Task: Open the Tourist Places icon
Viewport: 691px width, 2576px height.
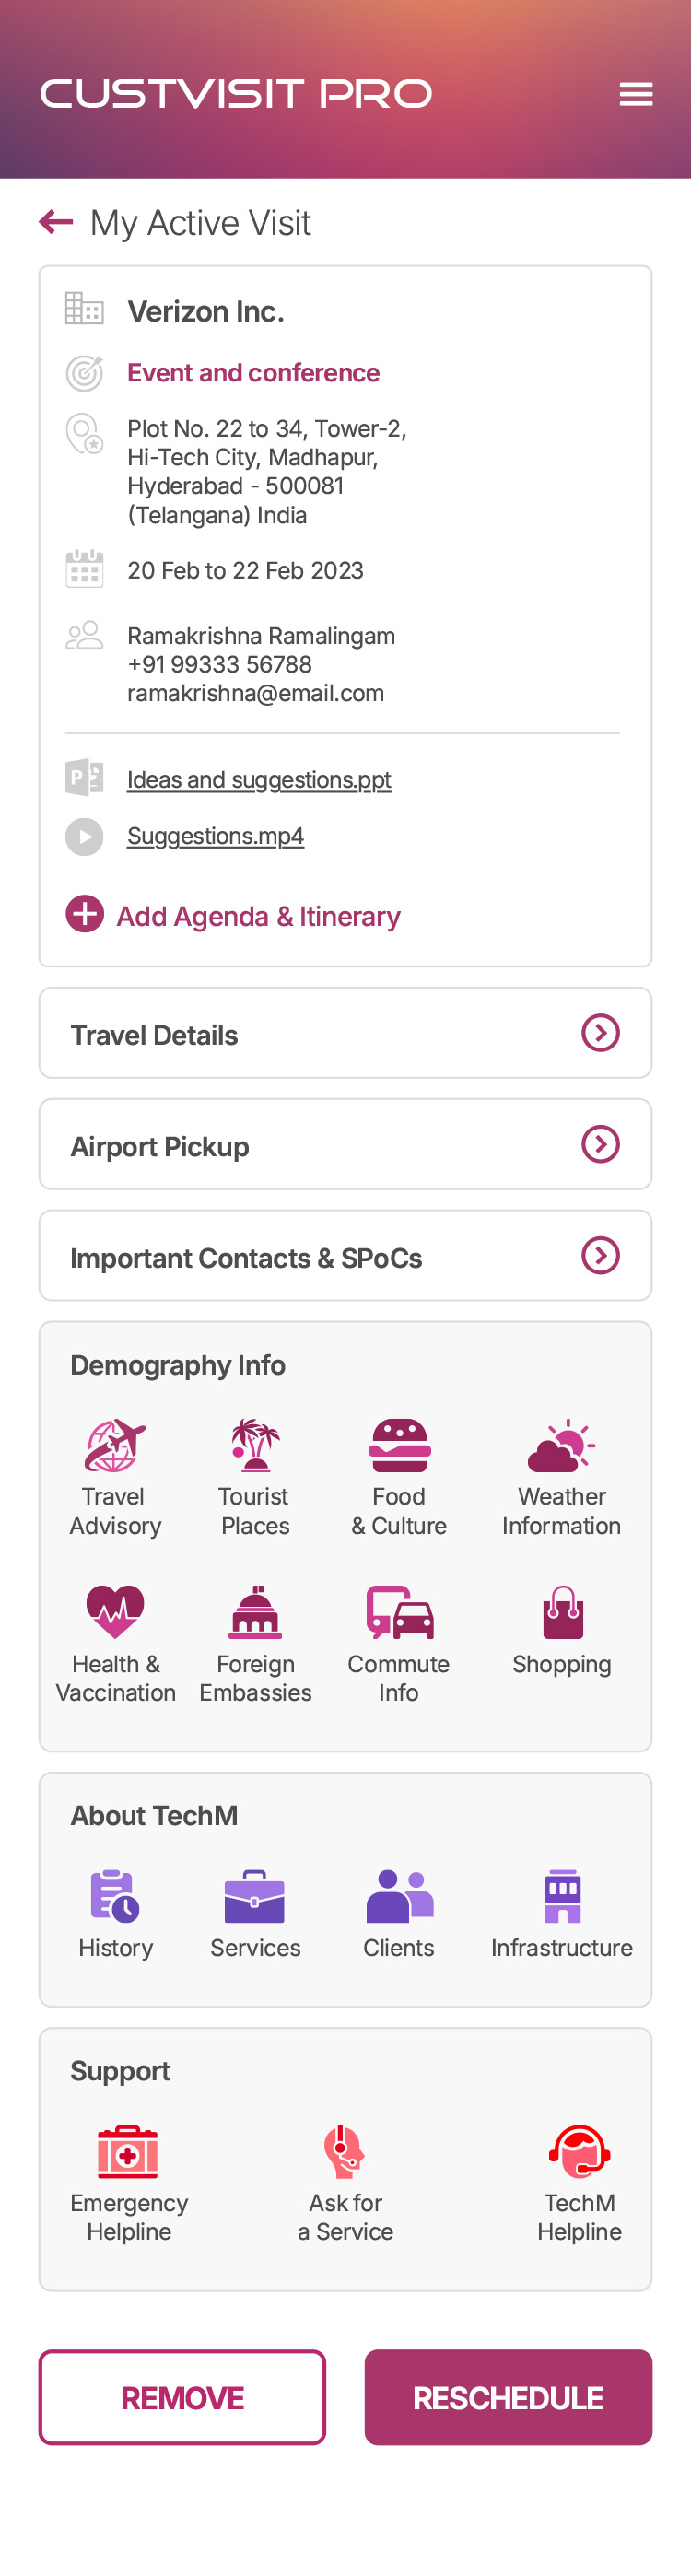Action: [255, 1446]
